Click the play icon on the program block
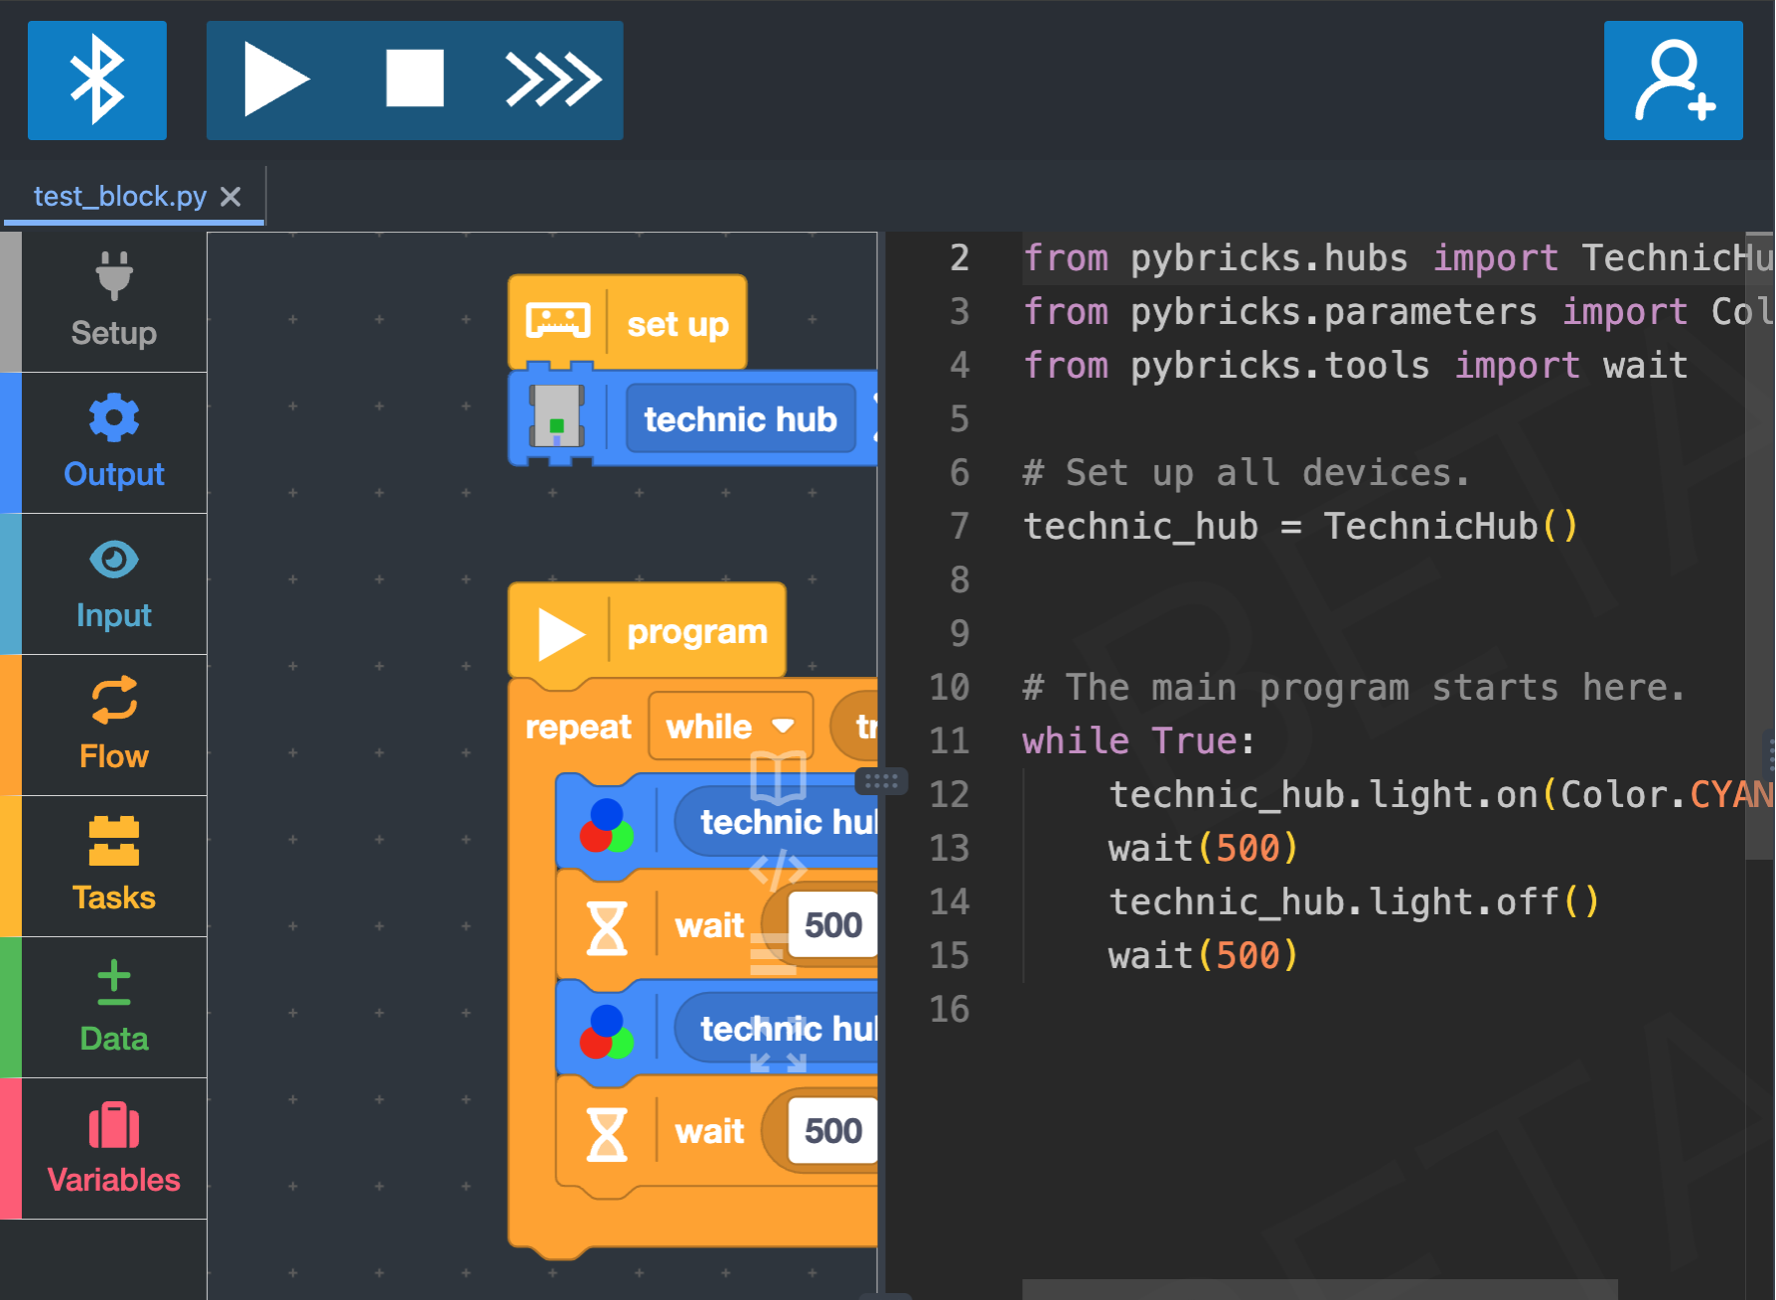 tap(560, 634)
